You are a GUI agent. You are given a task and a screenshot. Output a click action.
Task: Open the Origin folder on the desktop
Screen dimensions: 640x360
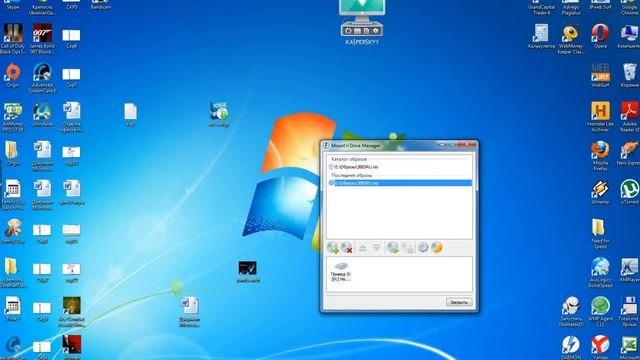[x=13, y=153]
